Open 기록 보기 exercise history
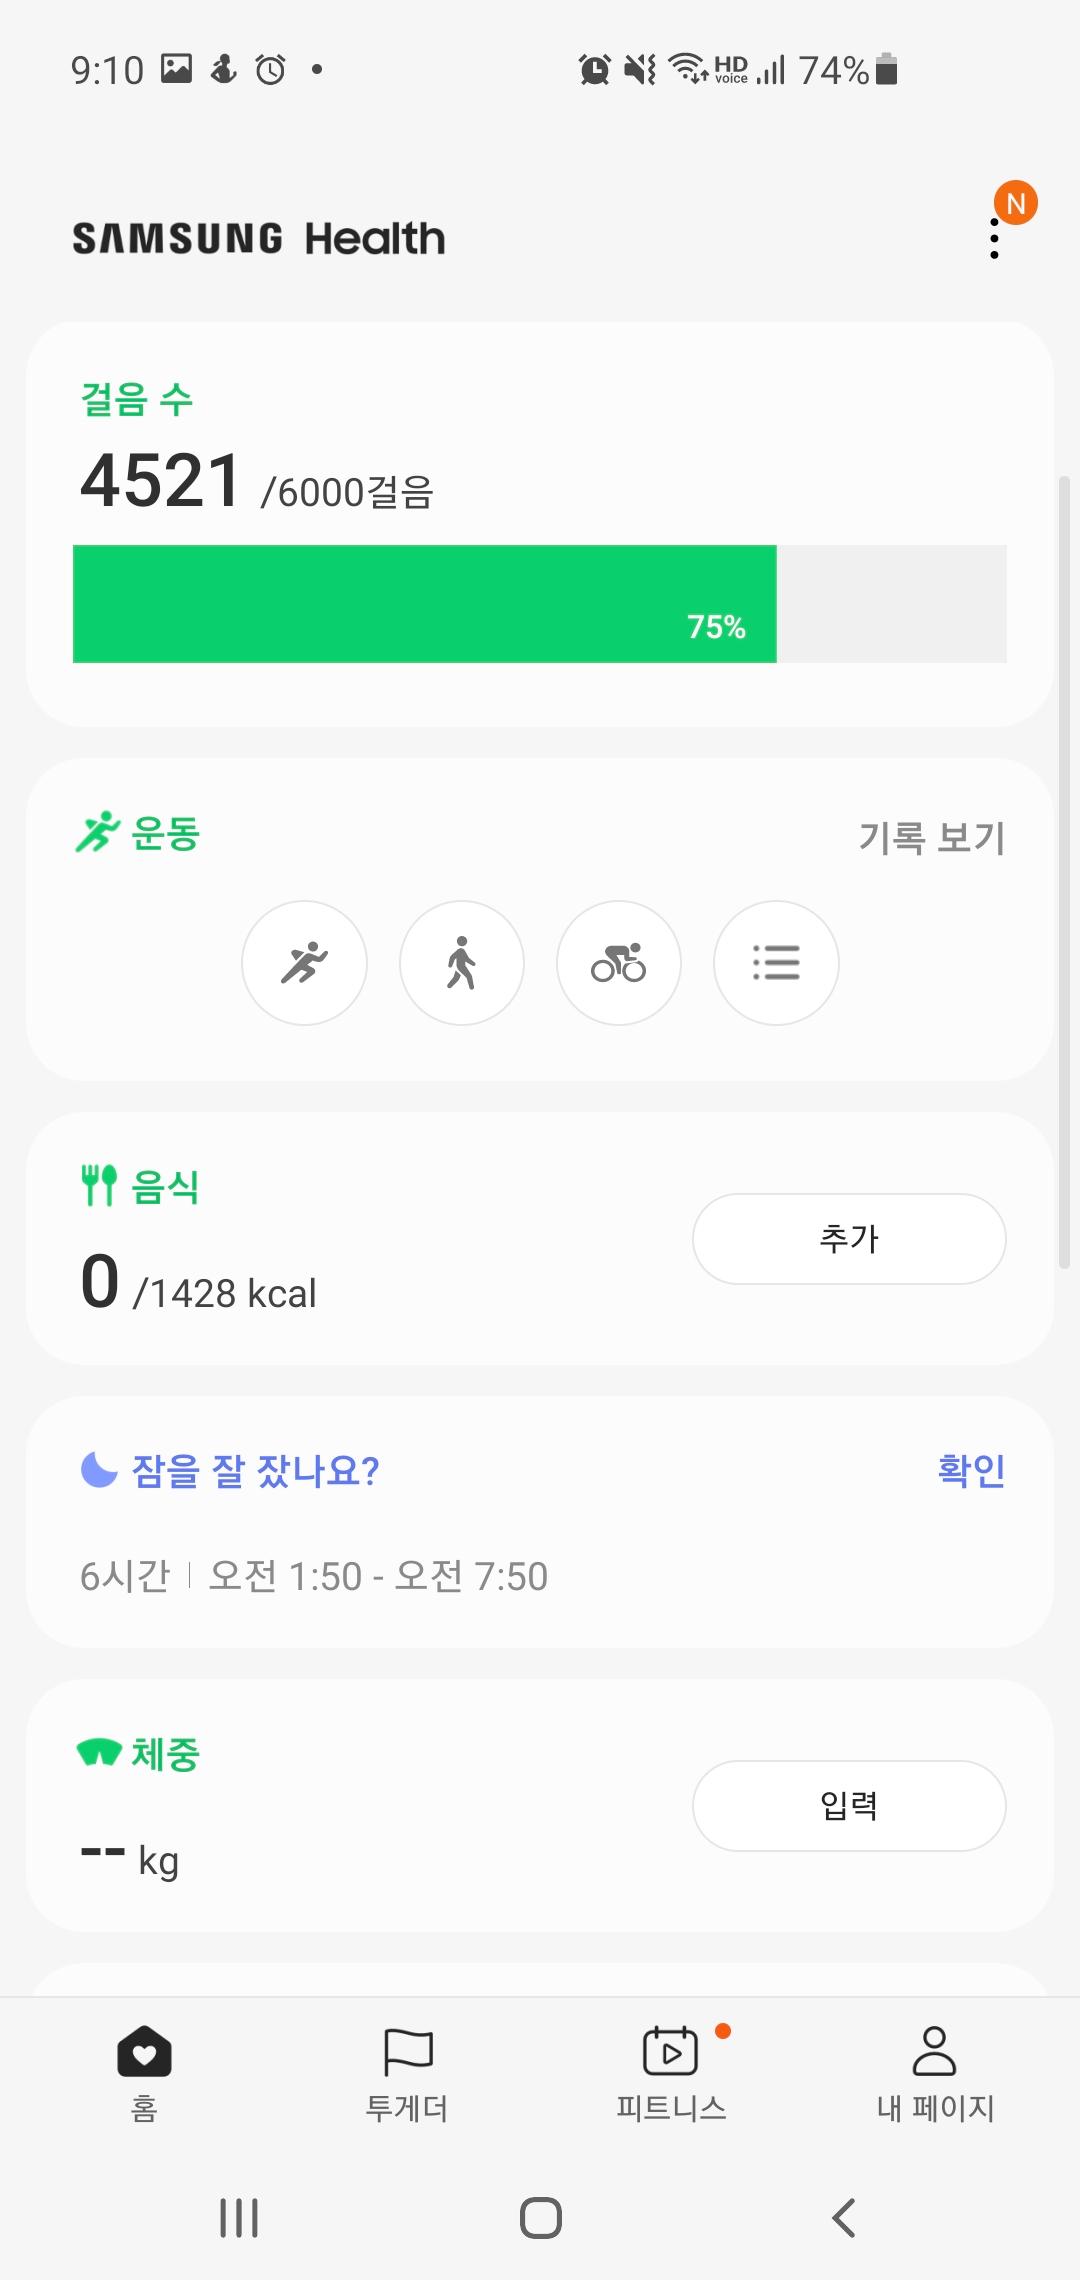The height and width of the screenshot is (2280, 1080). click(931, 838)
